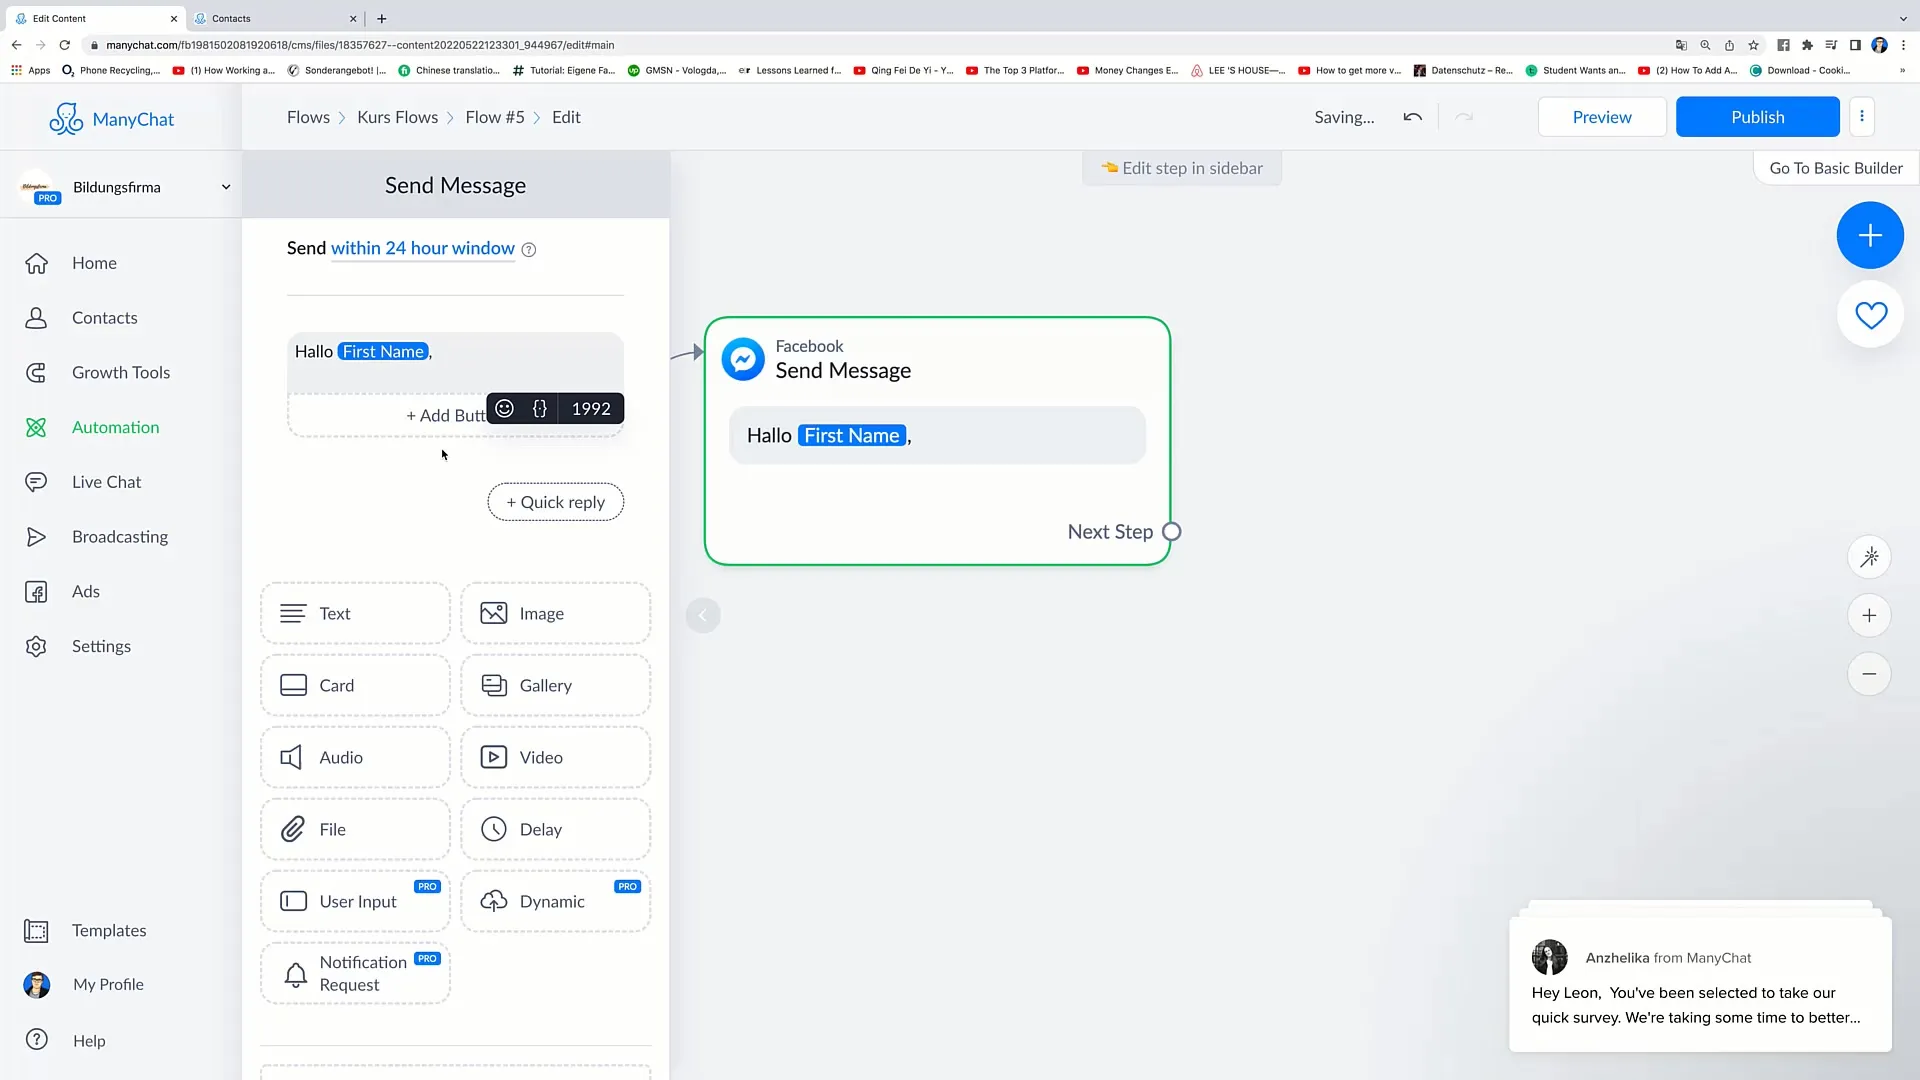This screenshot has height=1080, width=1920.
Task: Click the Preview button
Action: click(1601, 117)
